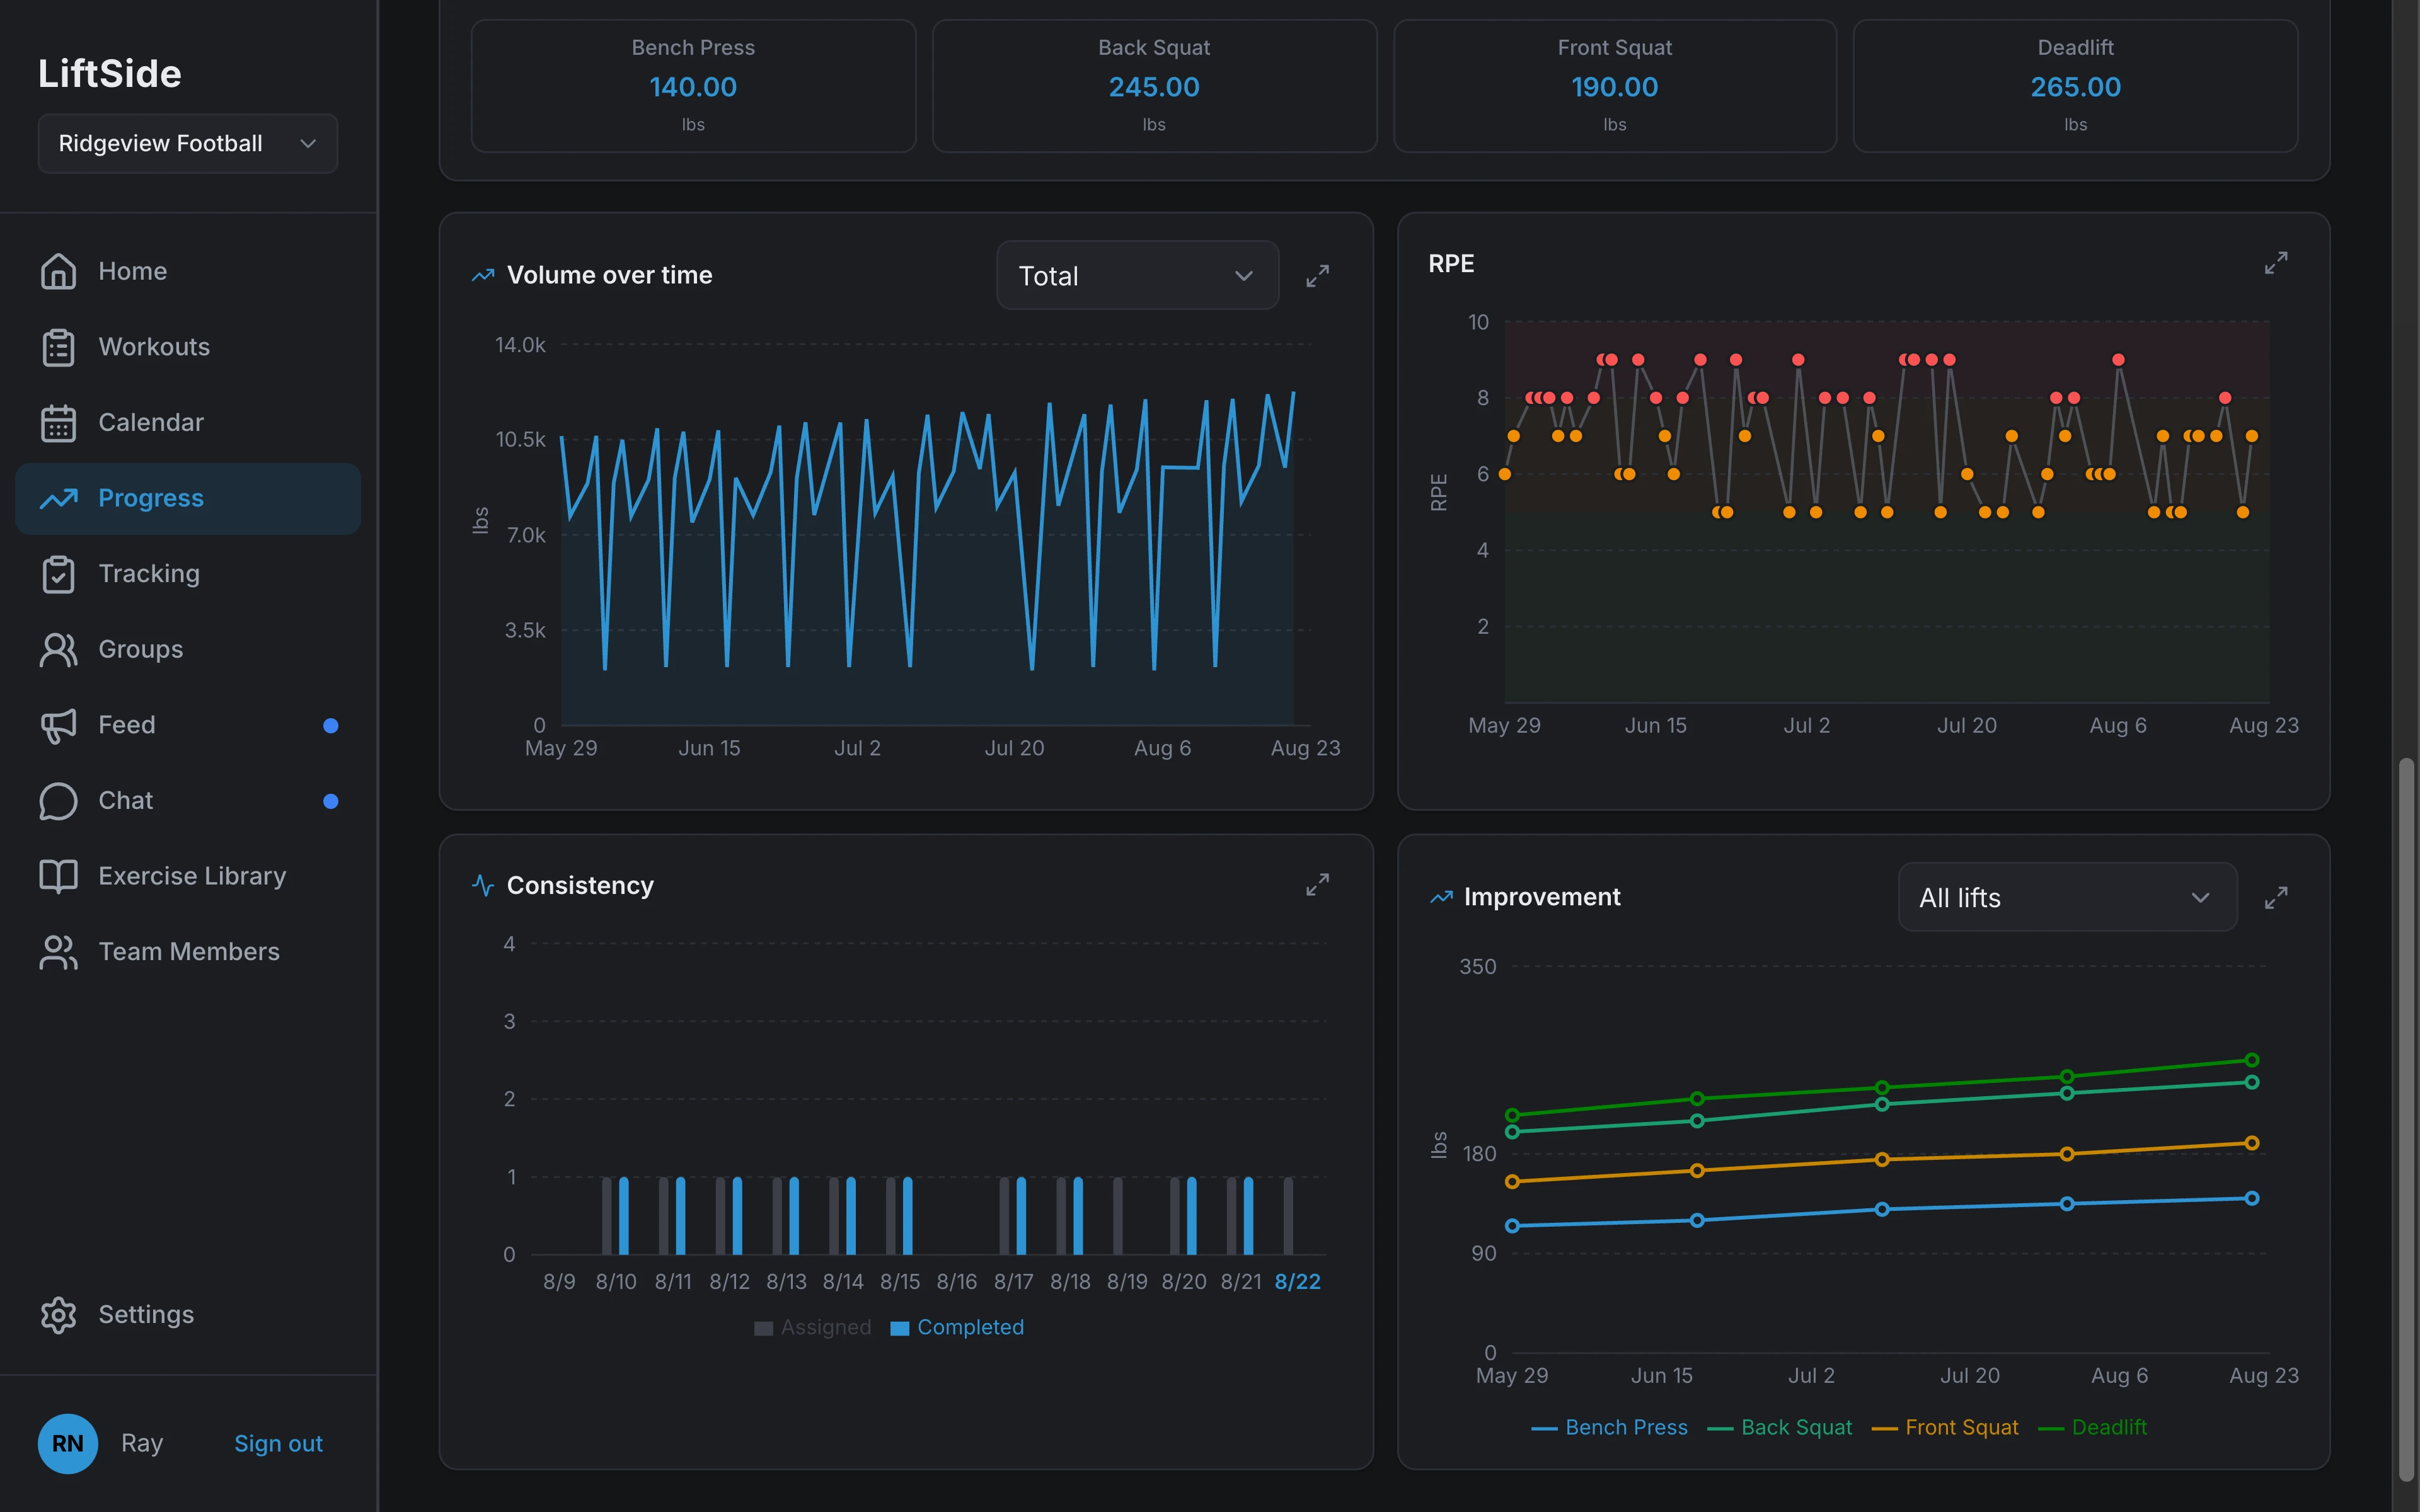Click the Chat unread notification dot
The height and width of the screenshot is (1512, 2420).
click(331, 801)
